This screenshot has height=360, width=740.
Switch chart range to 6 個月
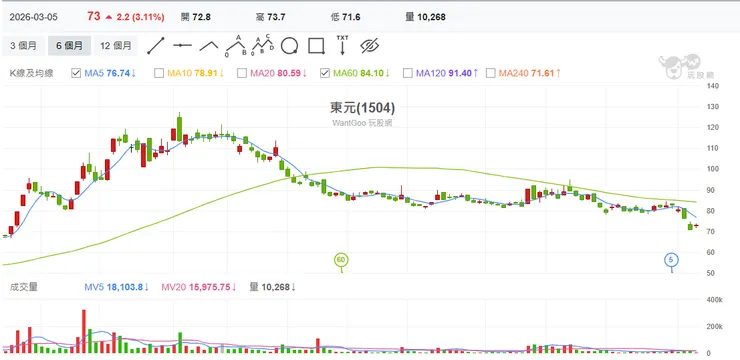69,46
